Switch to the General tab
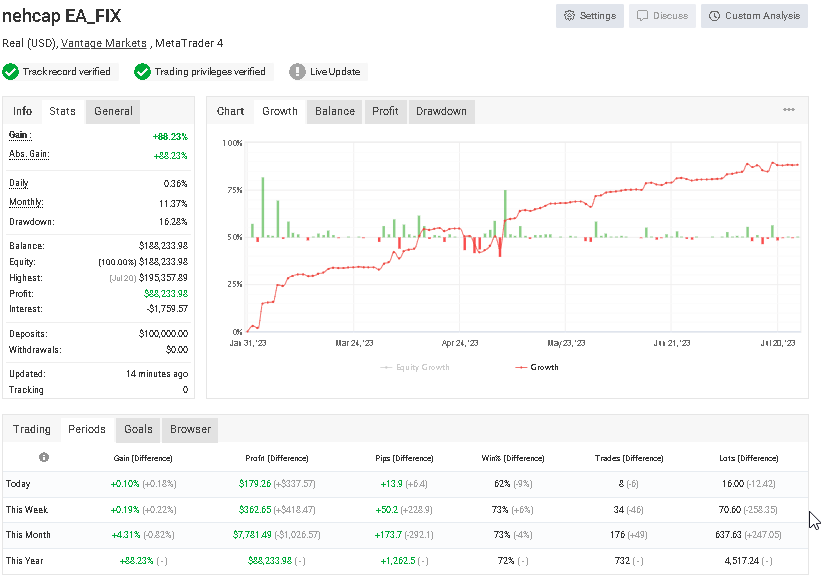Screen dimensions: 824x588 click(x=113, y=111)
